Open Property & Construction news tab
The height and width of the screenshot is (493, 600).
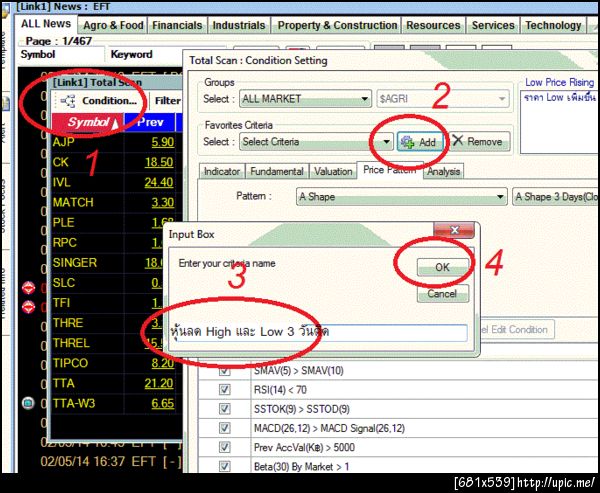(337, 25)
